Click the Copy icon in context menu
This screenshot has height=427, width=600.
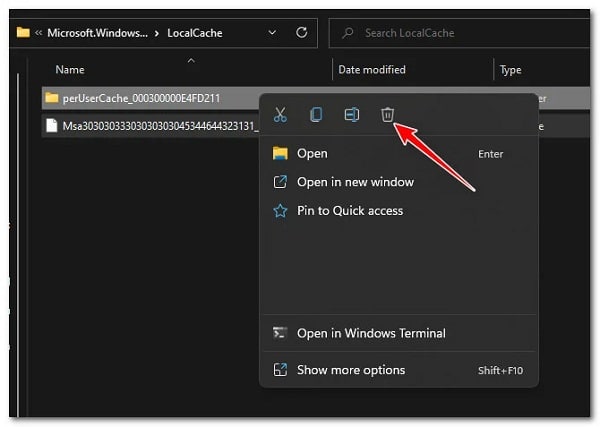pyautogui.click(x=316, y=115)
